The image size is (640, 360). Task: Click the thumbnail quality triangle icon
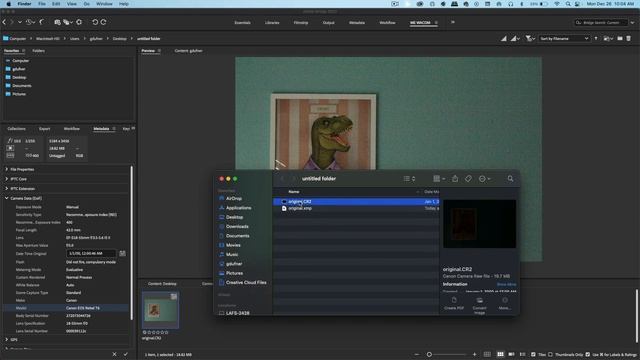(x=504, y=38)
